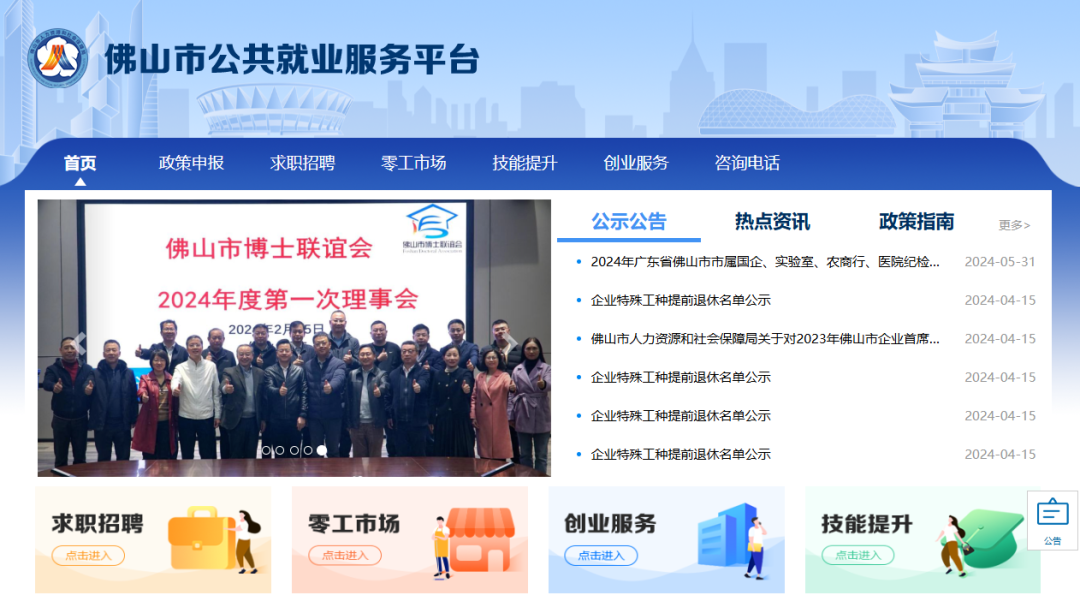Open the 公告 floating notice icon
This screenshot has height=613, width=1080.
click(1052, 520)
